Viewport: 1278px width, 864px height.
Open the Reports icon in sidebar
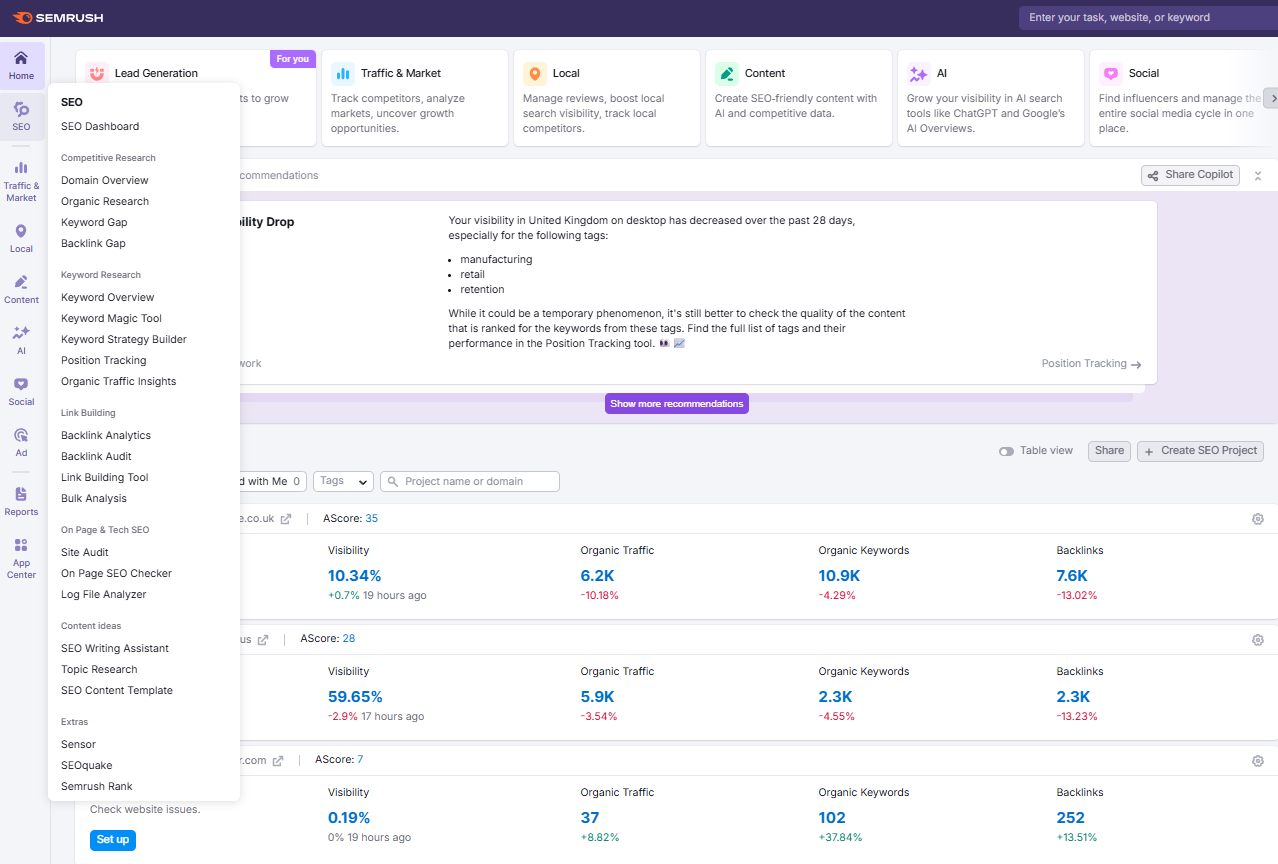[21, 495]
